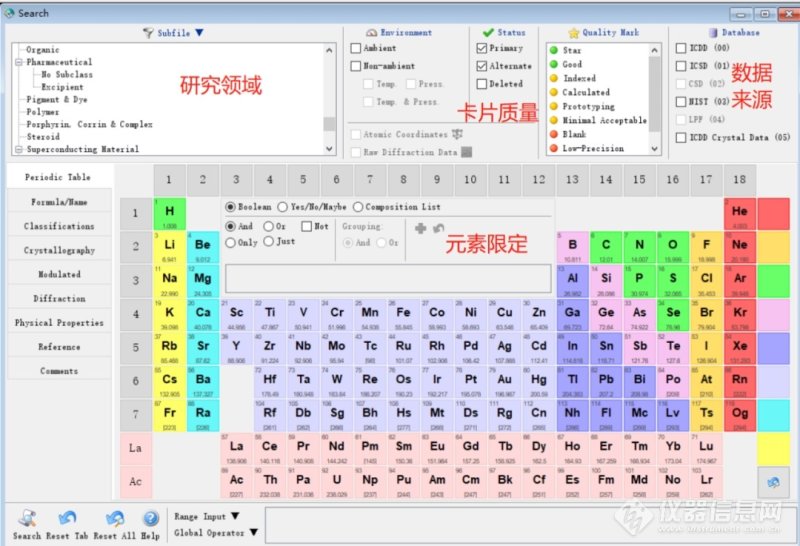
Task: Check the ICDD (00) database box
Action: pyautogui.click(x=681, y=48)
